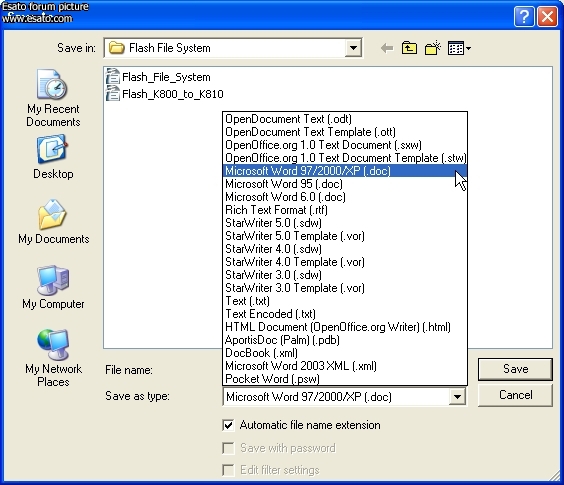Viewport: 564px width, 485px height.
Task: Select AportisDoc (Palm) (.pdb)
Action: (x=345, y=340)
